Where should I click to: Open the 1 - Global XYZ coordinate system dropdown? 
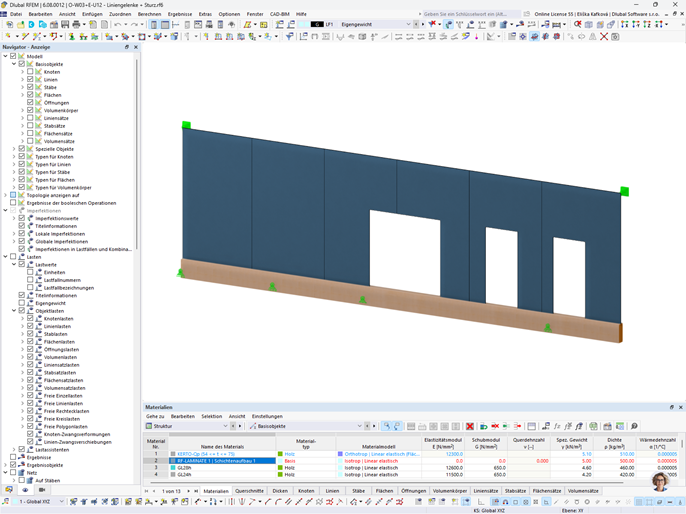61,502
